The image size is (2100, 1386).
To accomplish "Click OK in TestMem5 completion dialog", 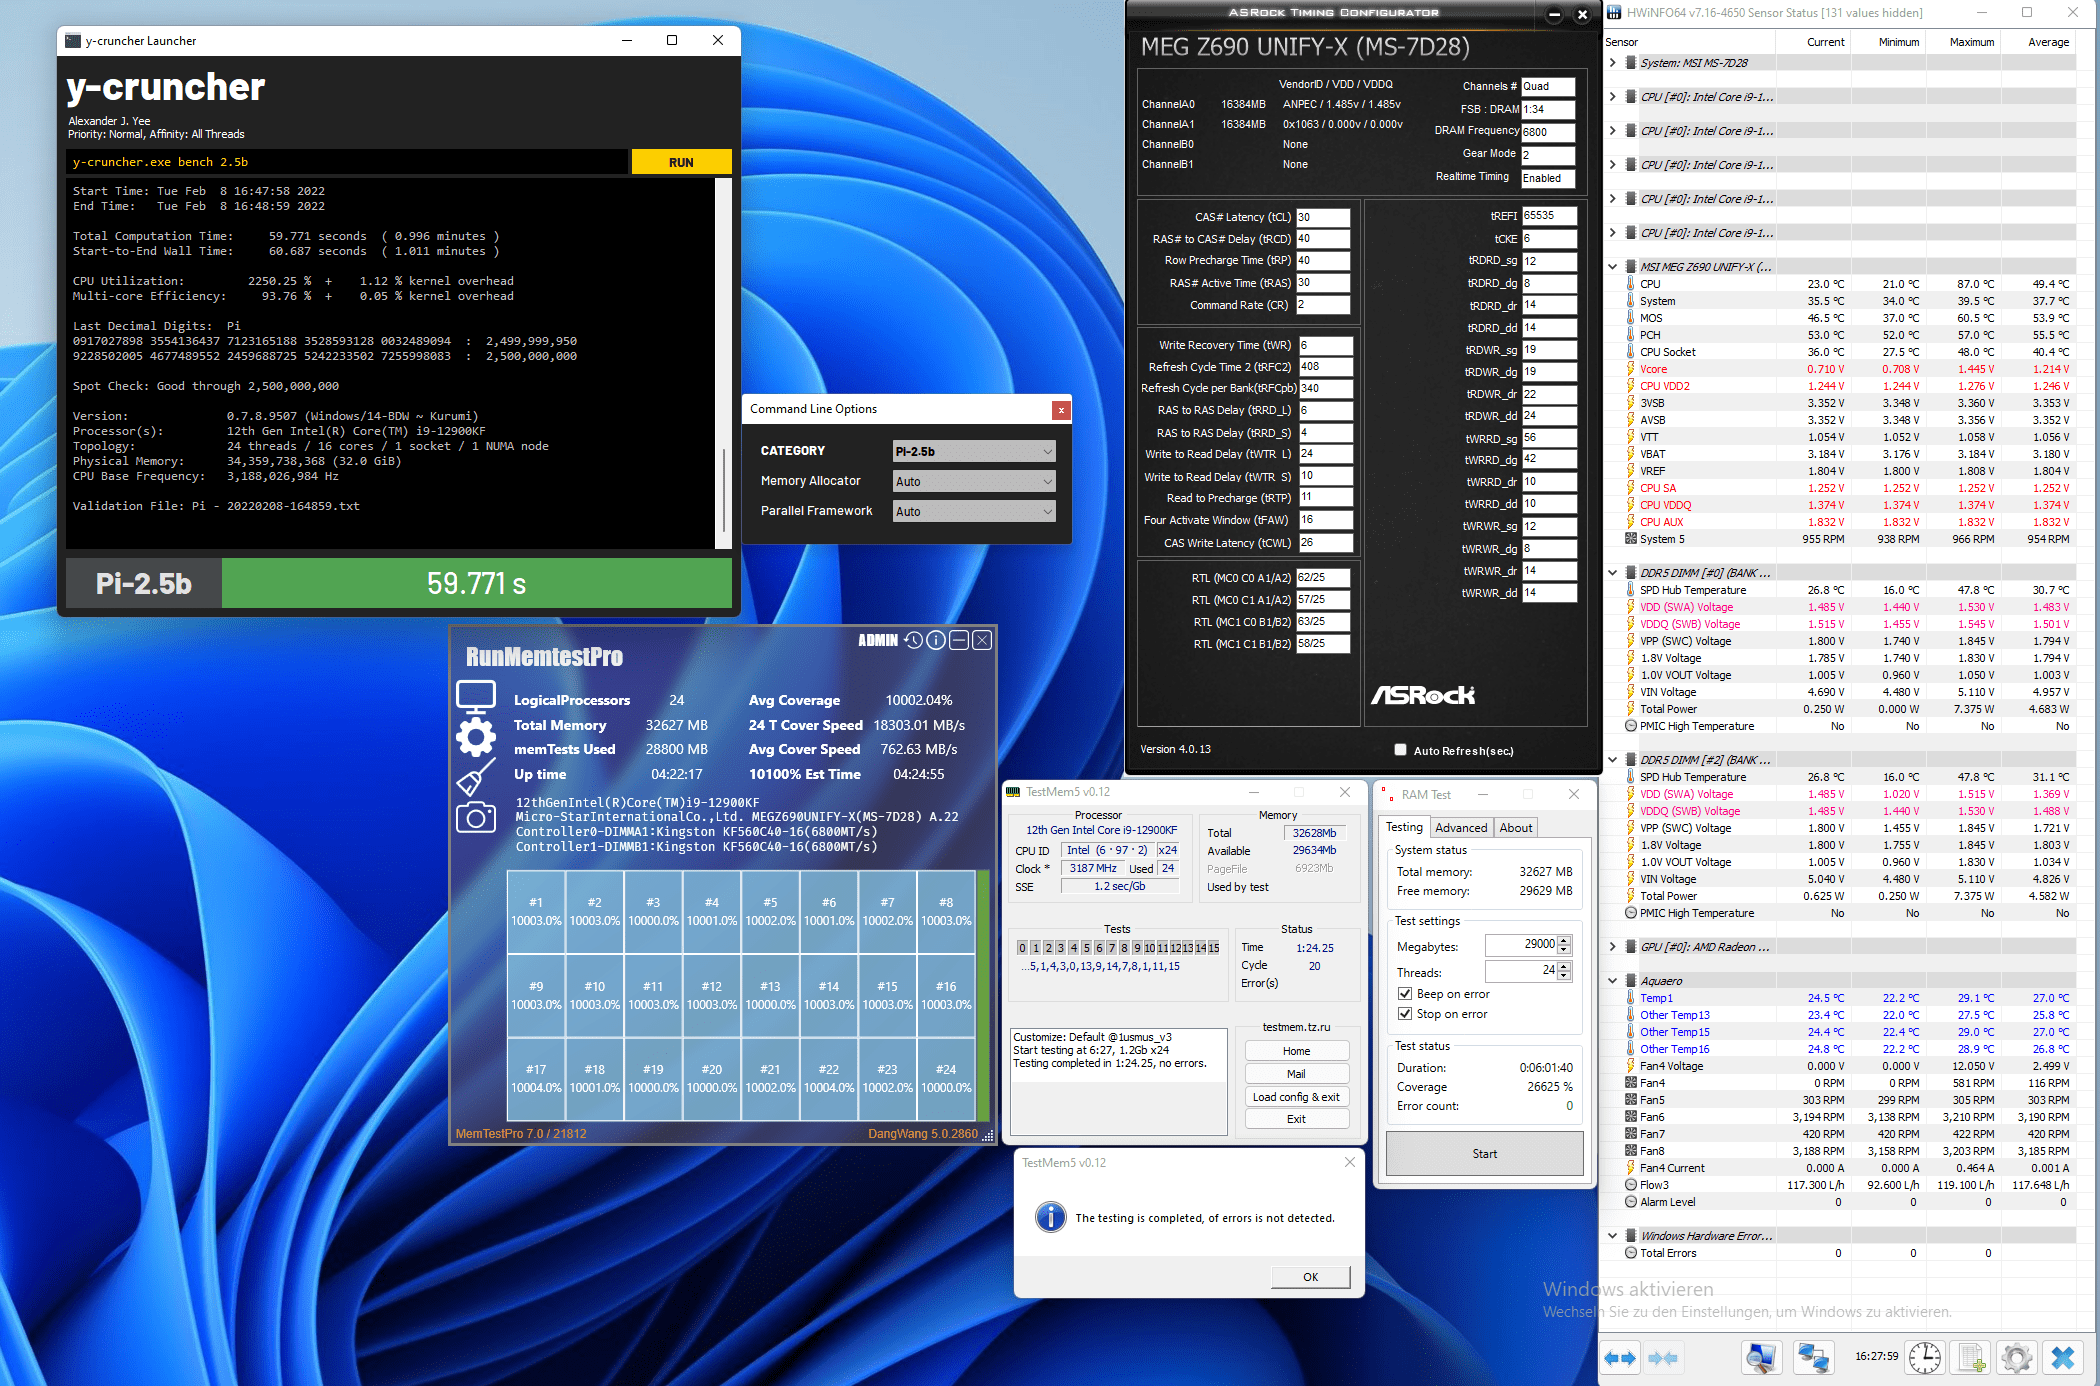I will coord(1310,1277).
